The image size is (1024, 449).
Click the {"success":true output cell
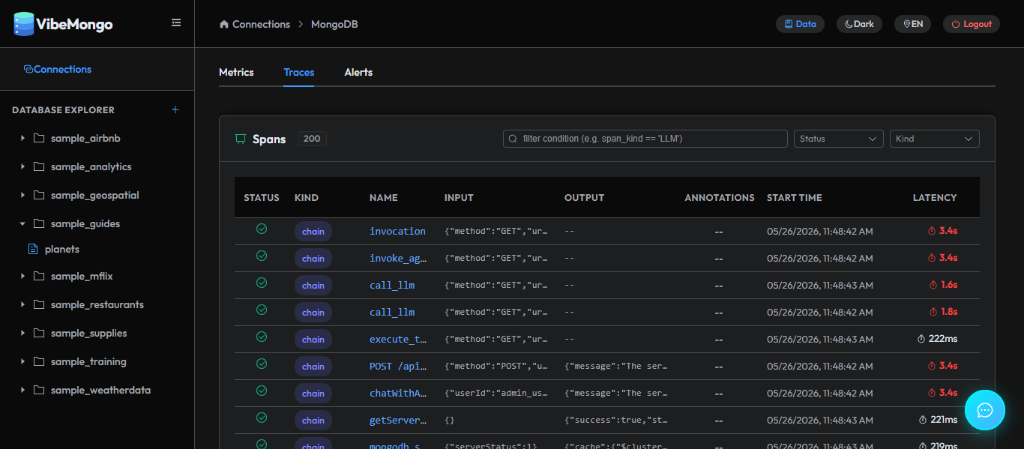pos(615,420)
